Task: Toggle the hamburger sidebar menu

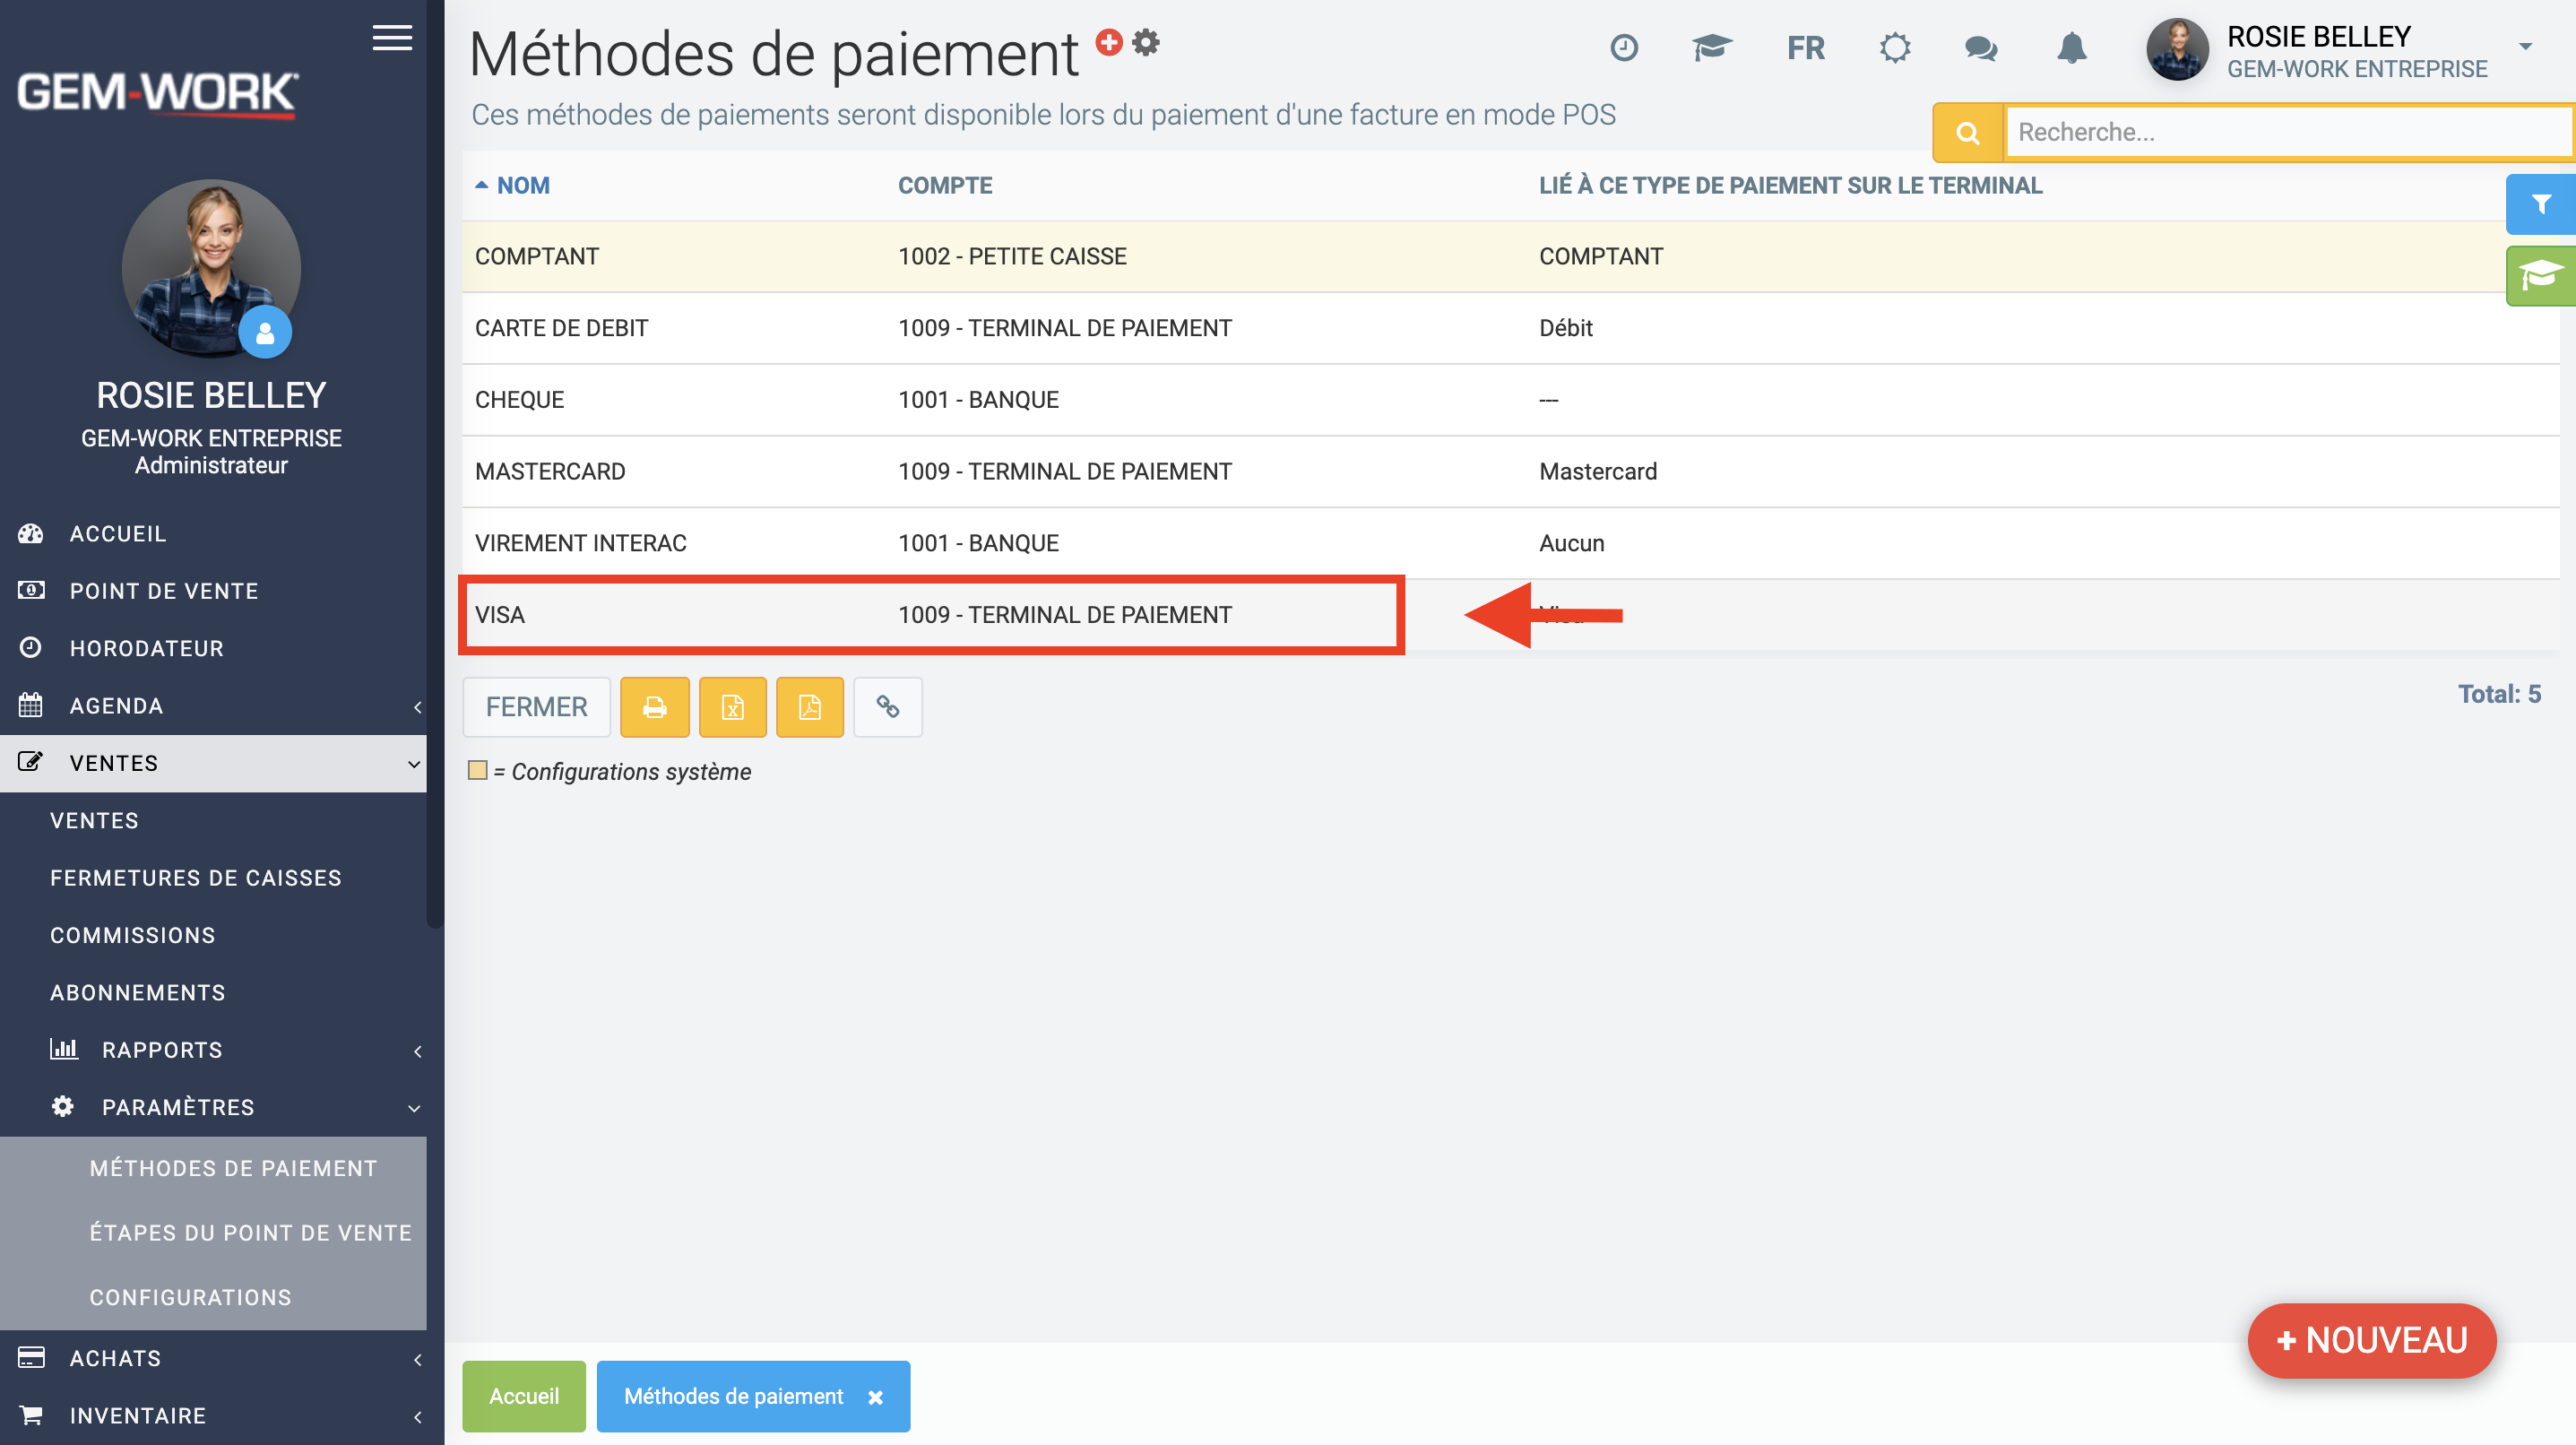Action: 392,38
